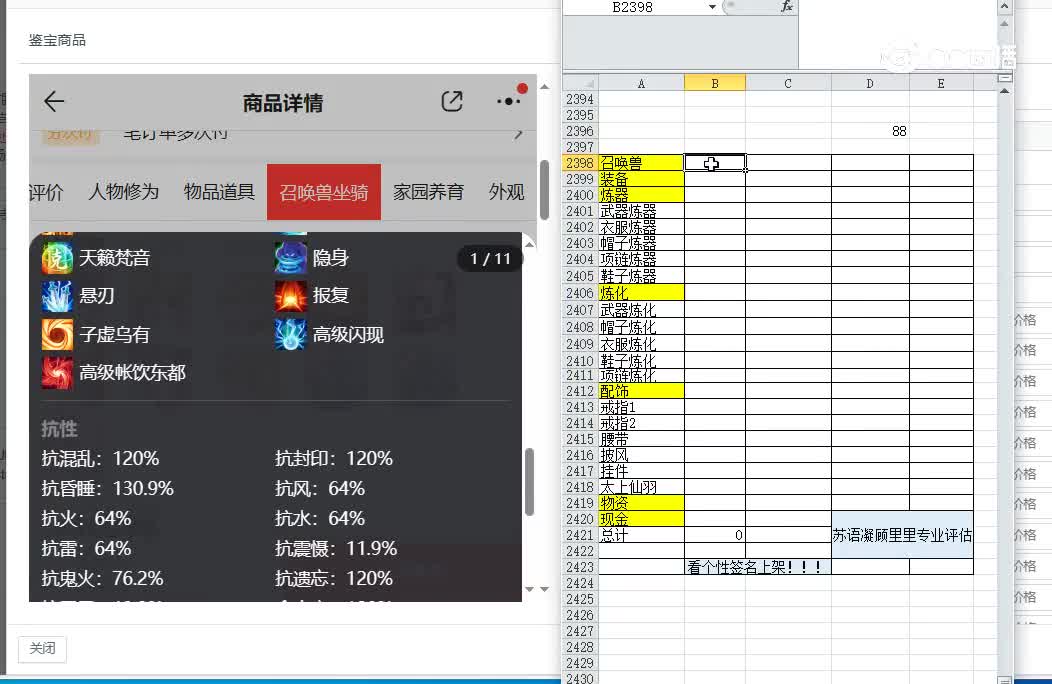Select row header 2421

(580, 535)
